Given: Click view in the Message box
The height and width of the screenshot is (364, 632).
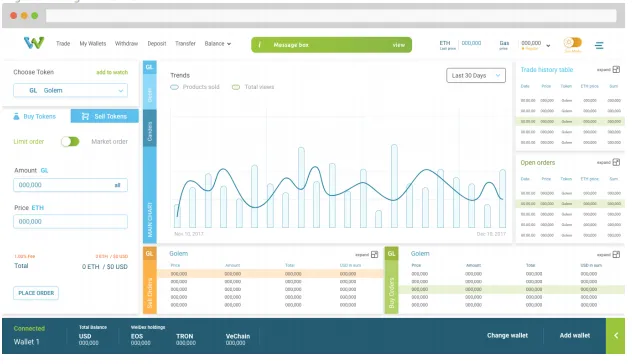Looking at the screenshot, I should tap(399, 45).
